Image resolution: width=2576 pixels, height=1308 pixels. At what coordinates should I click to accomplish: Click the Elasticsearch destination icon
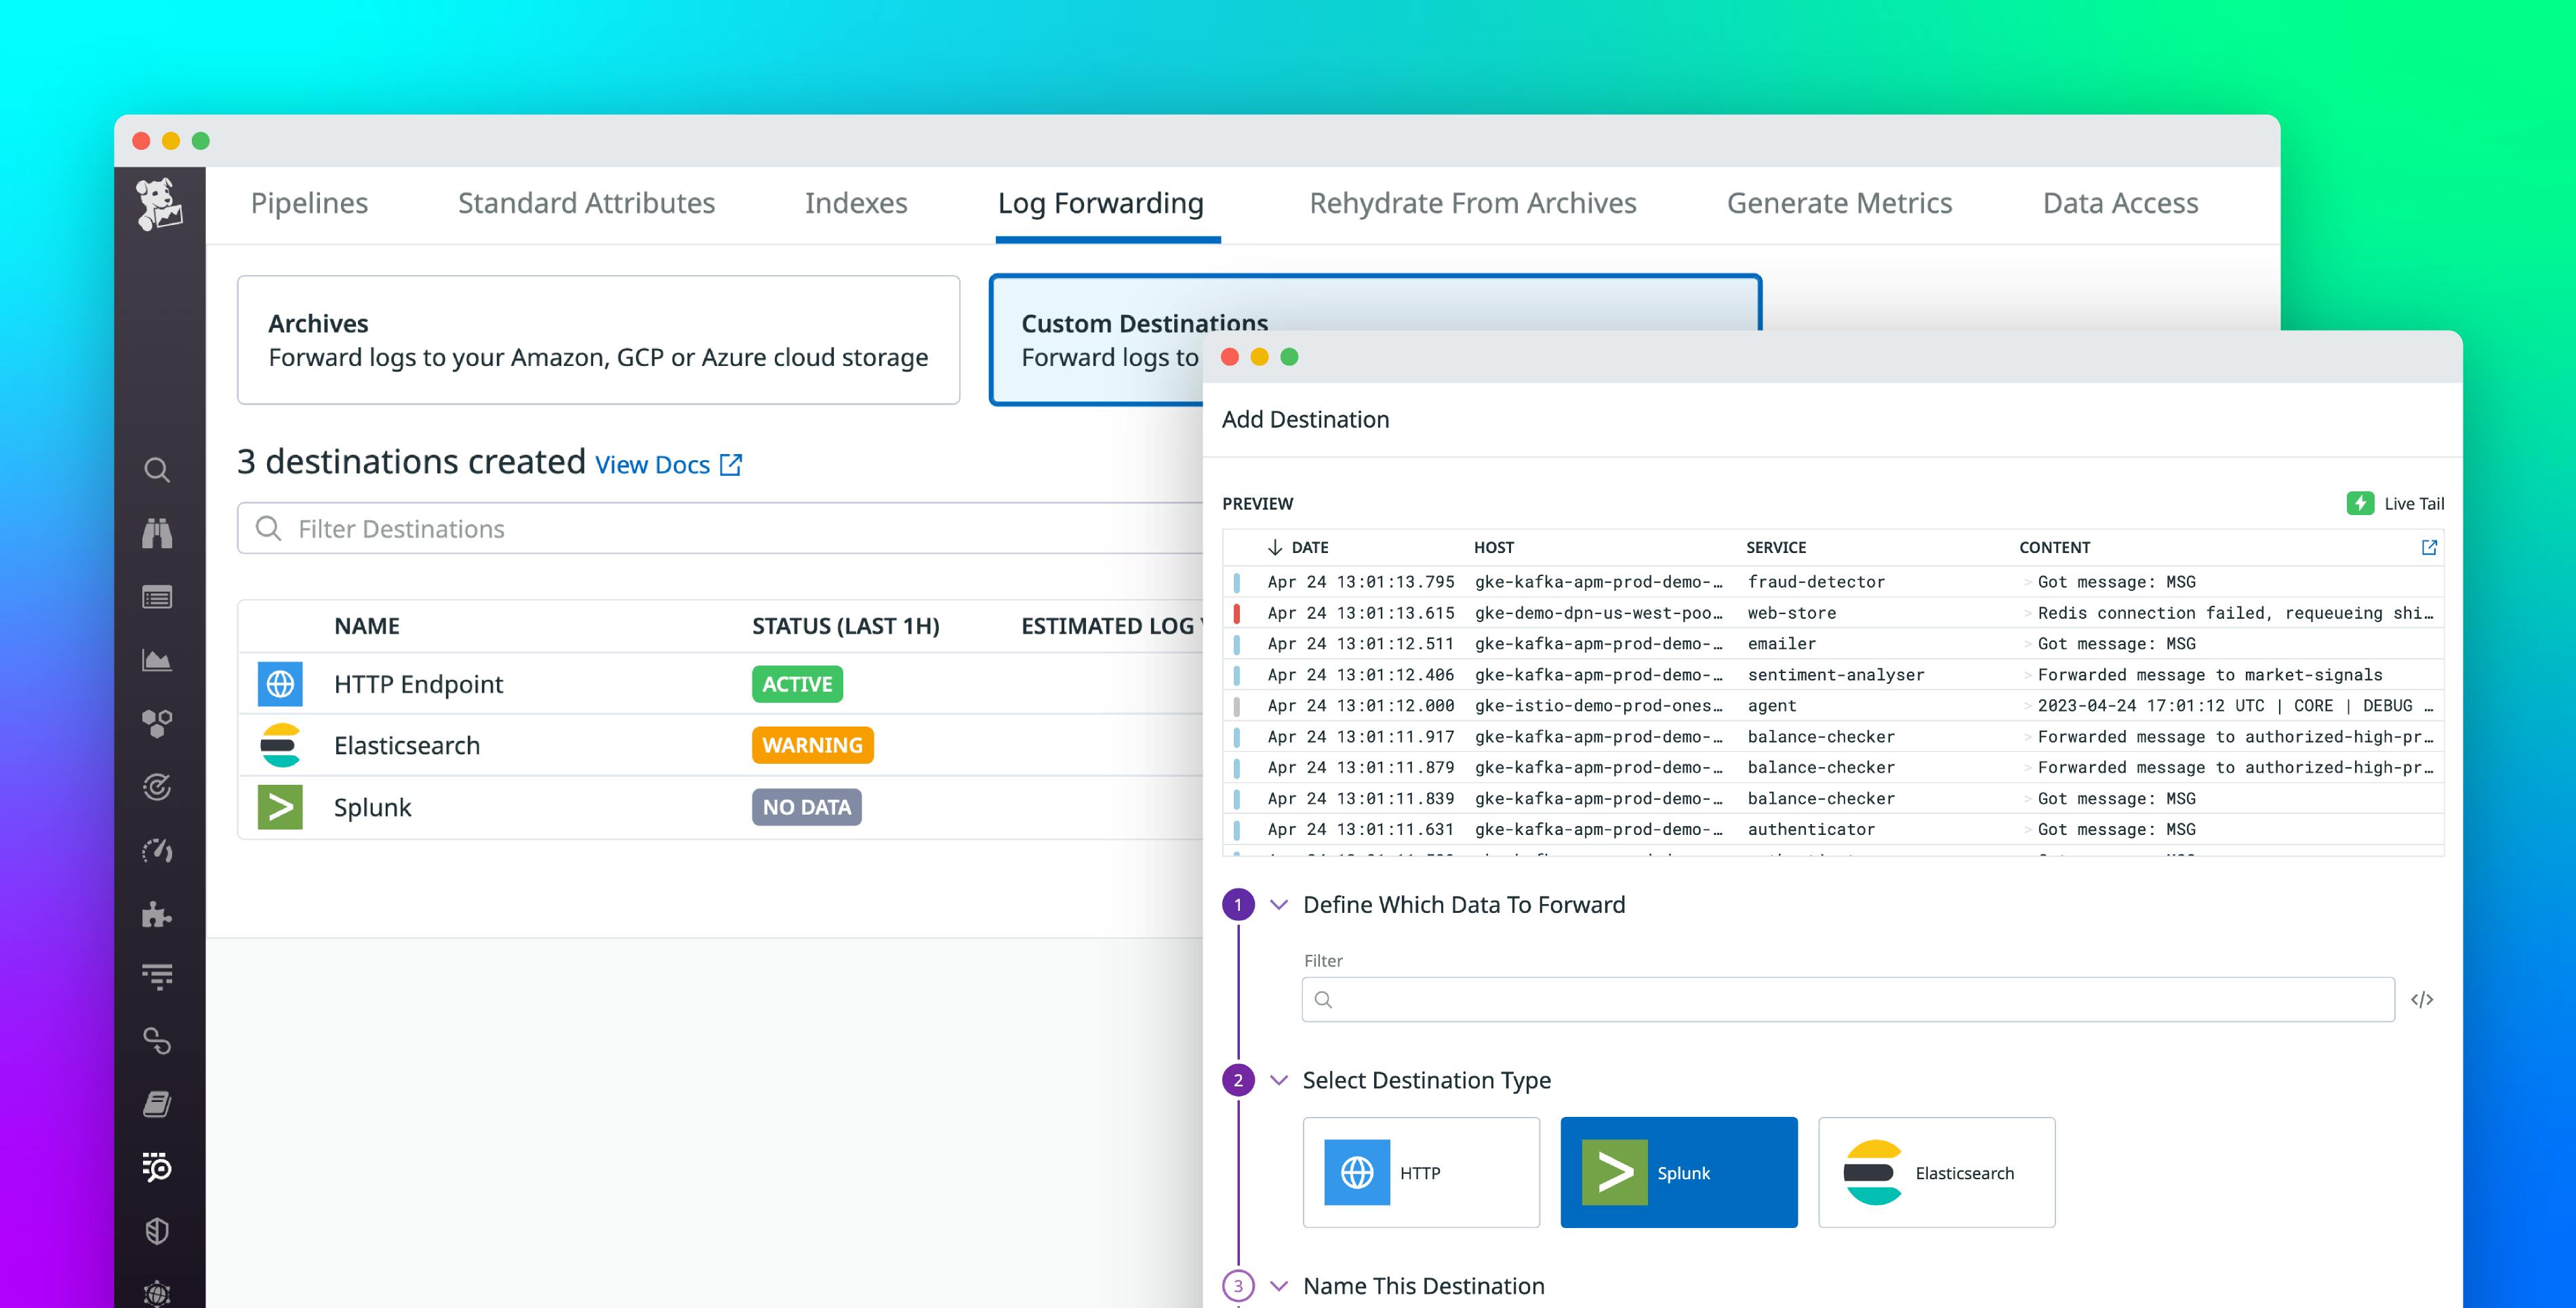click(280, 745)
